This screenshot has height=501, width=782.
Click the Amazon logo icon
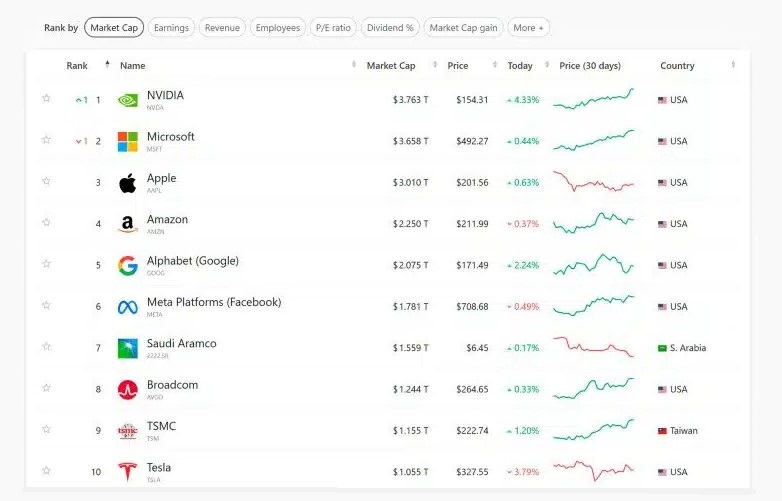pyautogui.click(x=128, y=224)
